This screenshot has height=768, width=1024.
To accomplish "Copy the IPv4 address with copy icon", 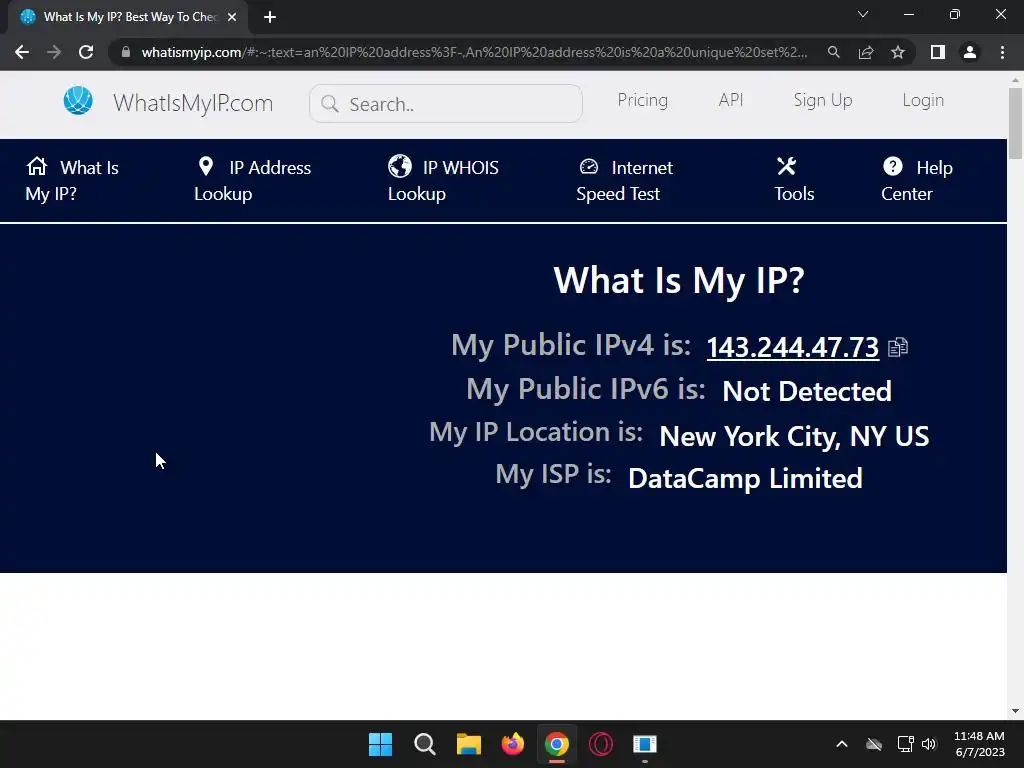I will (898, 347).
